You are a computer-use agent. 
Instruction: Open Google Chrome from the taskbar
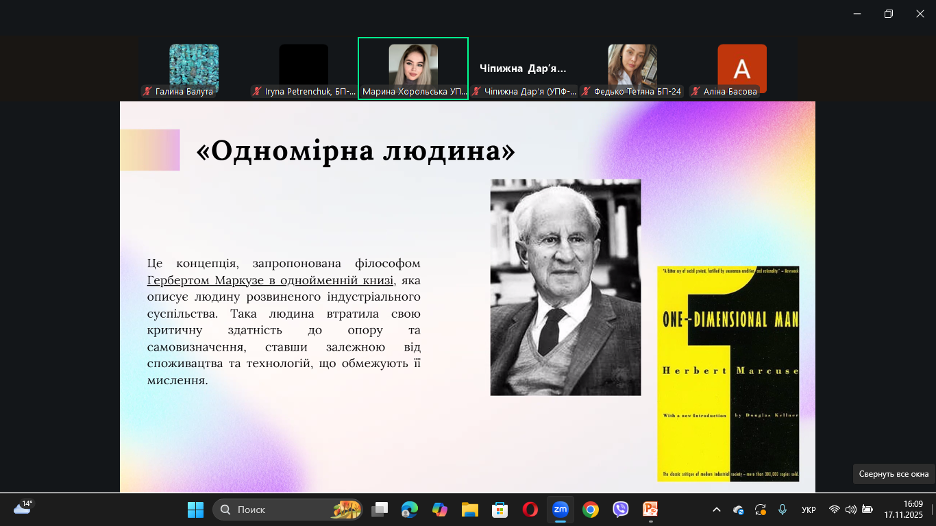point(590,509)
